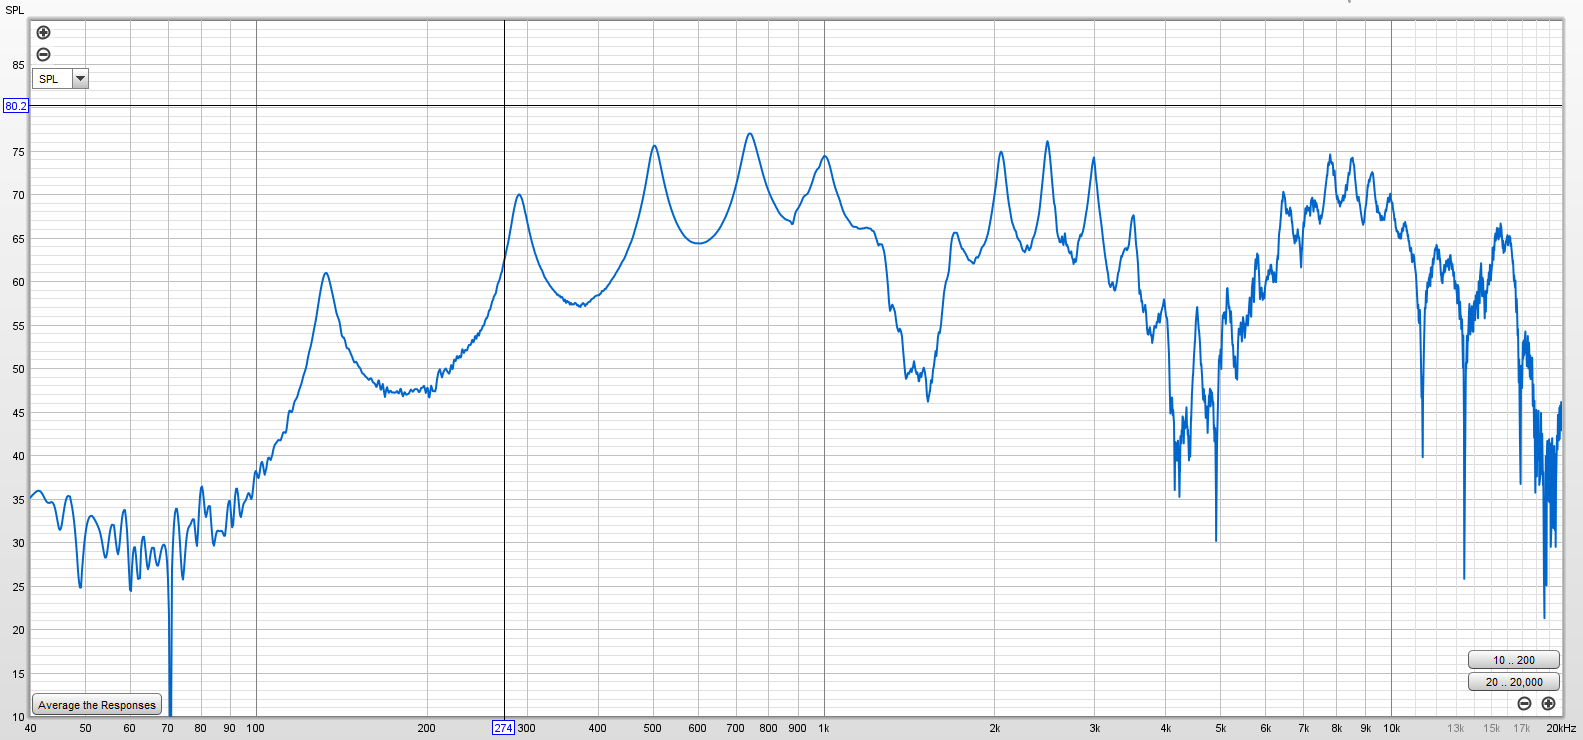Click the Average the Responses button
The image size is (1583, 740).
point(97,705)
